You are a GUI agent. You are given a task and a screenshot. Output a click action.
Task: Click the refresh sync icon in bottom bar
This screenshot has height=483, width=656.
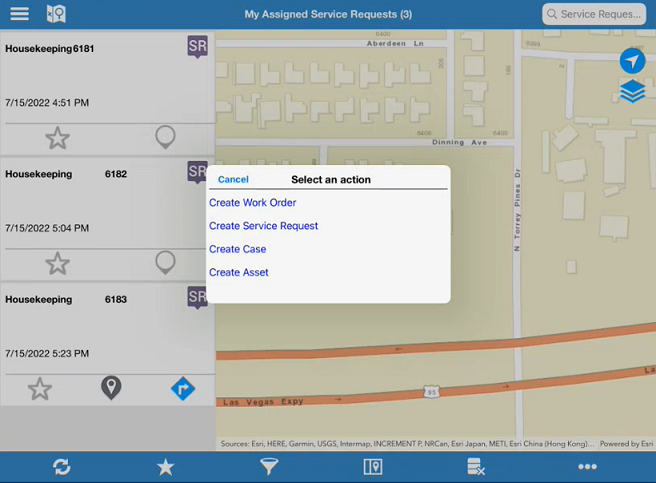click(62, 467)
